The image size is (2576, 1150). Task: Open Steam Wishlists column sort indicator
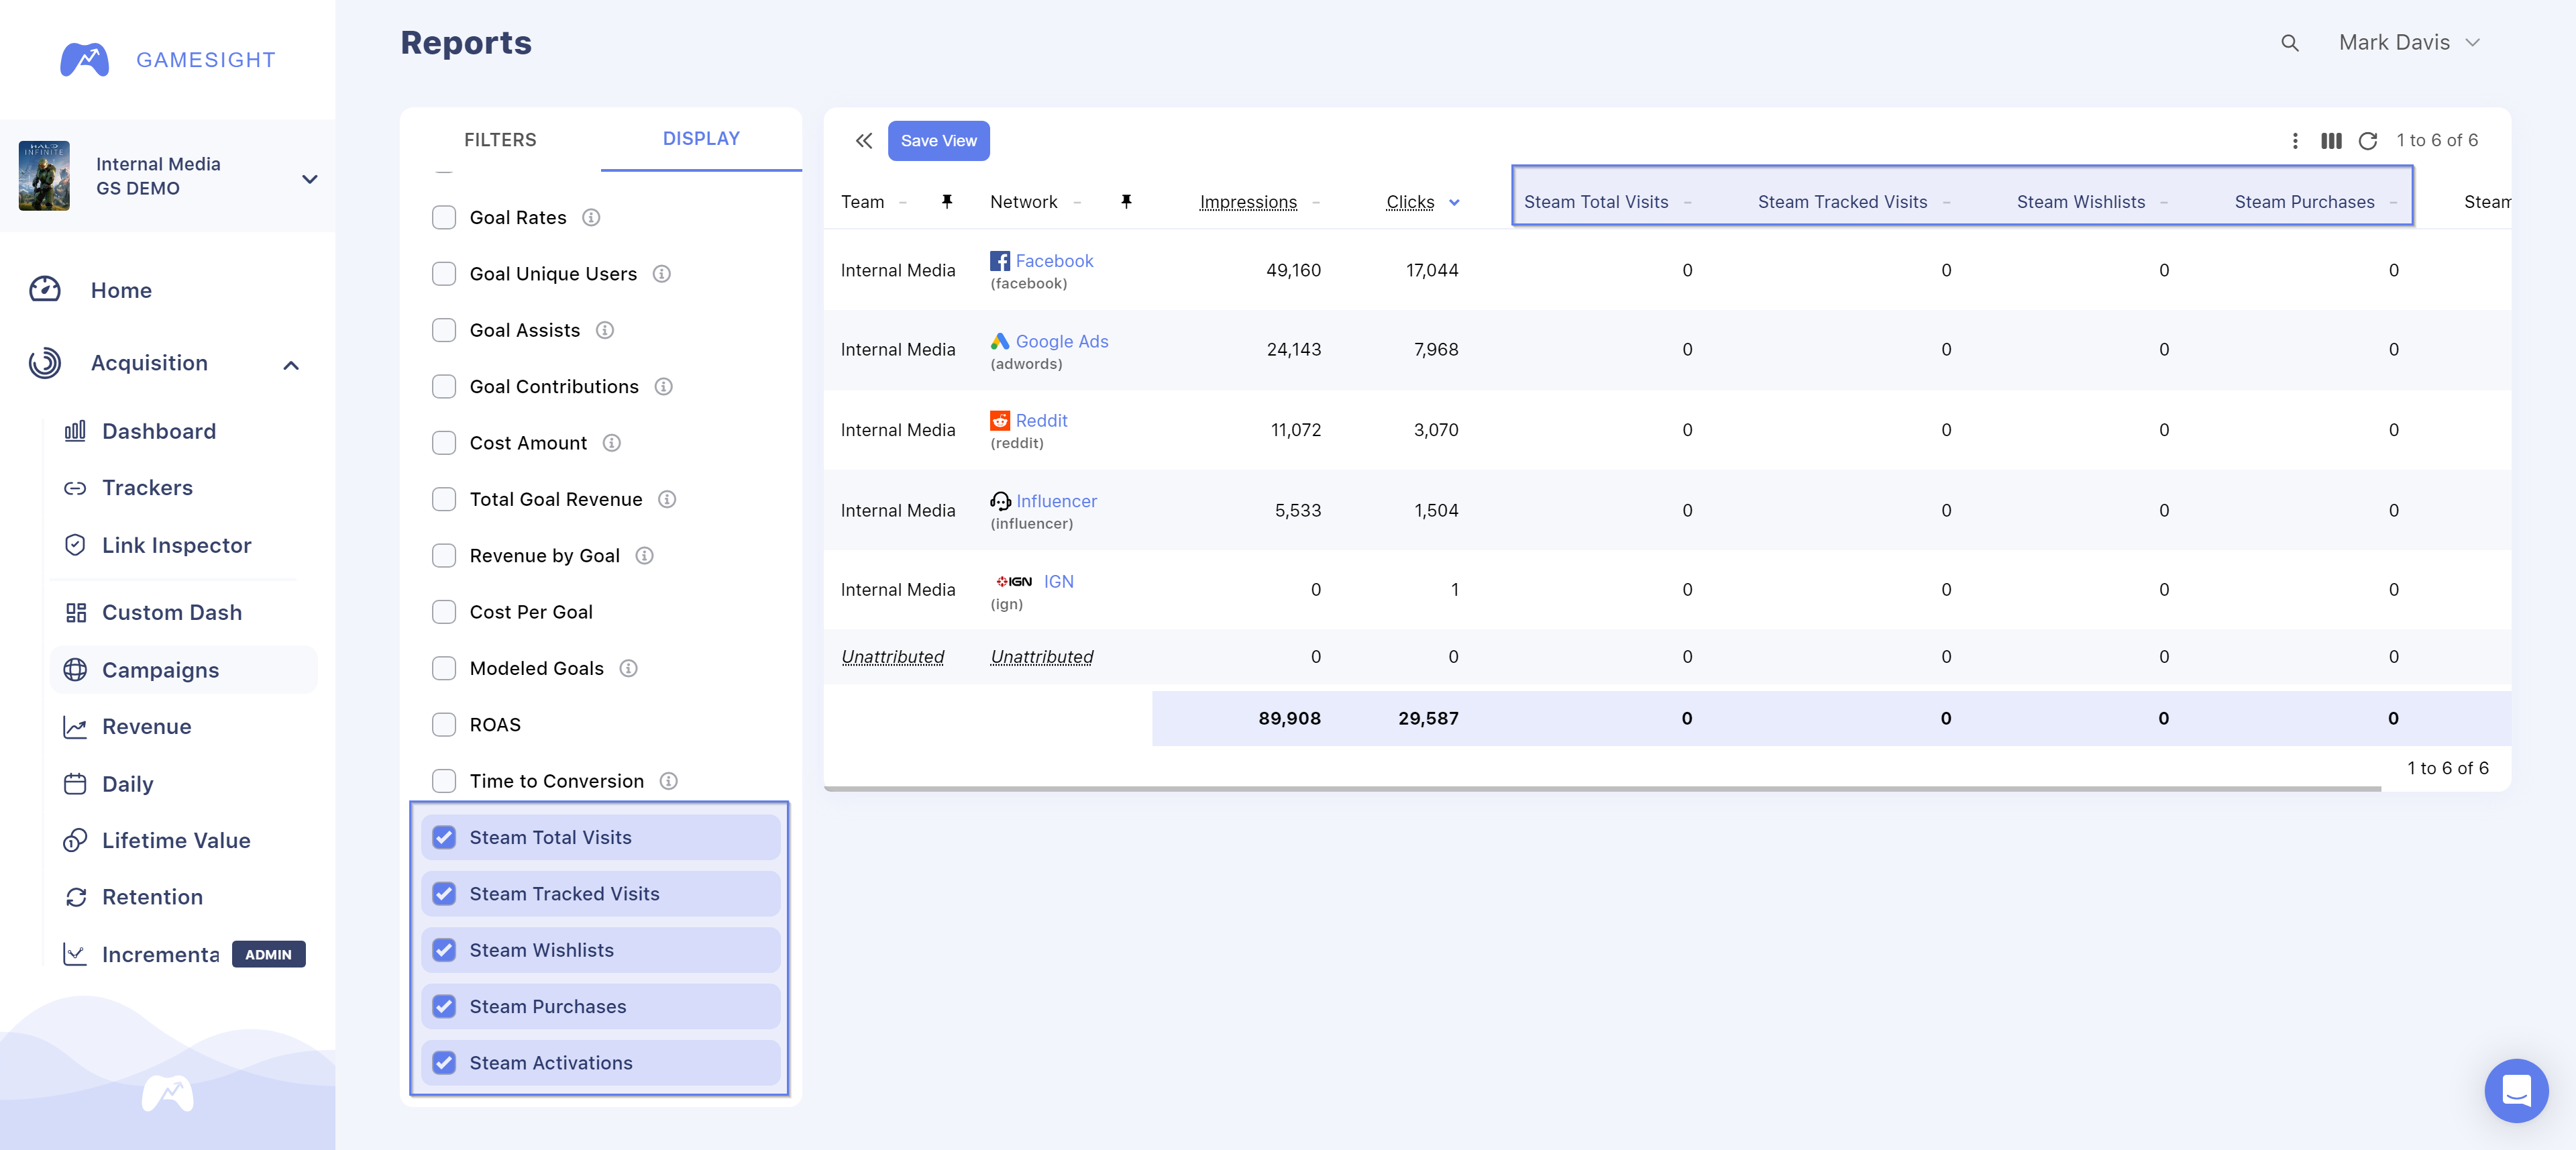click(x=2164, y=202)
